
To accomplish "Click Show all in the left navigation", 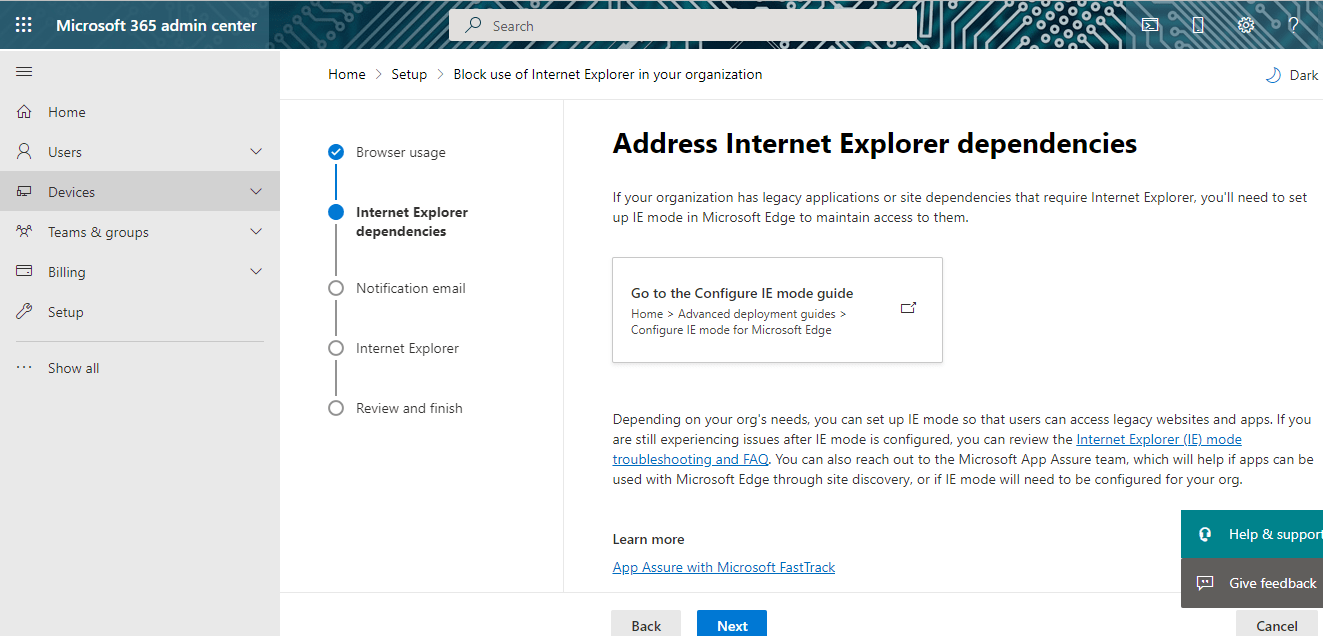I will tap(140, 368).
